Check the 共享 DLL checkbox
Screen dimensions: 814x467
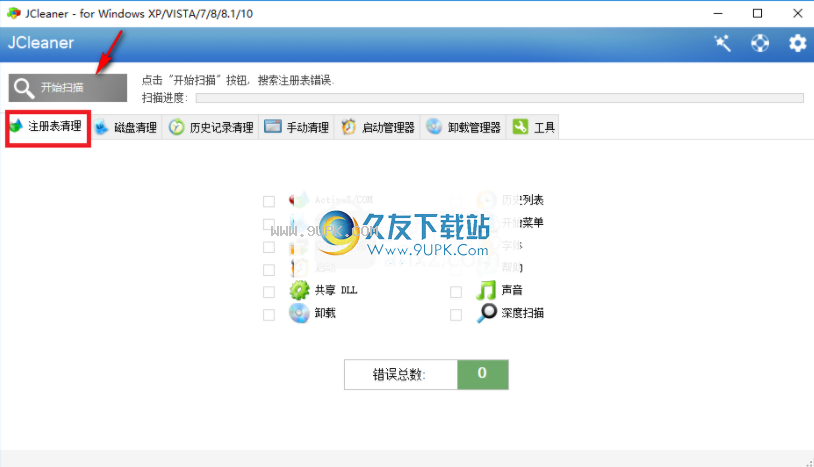(x=269, y=292)
